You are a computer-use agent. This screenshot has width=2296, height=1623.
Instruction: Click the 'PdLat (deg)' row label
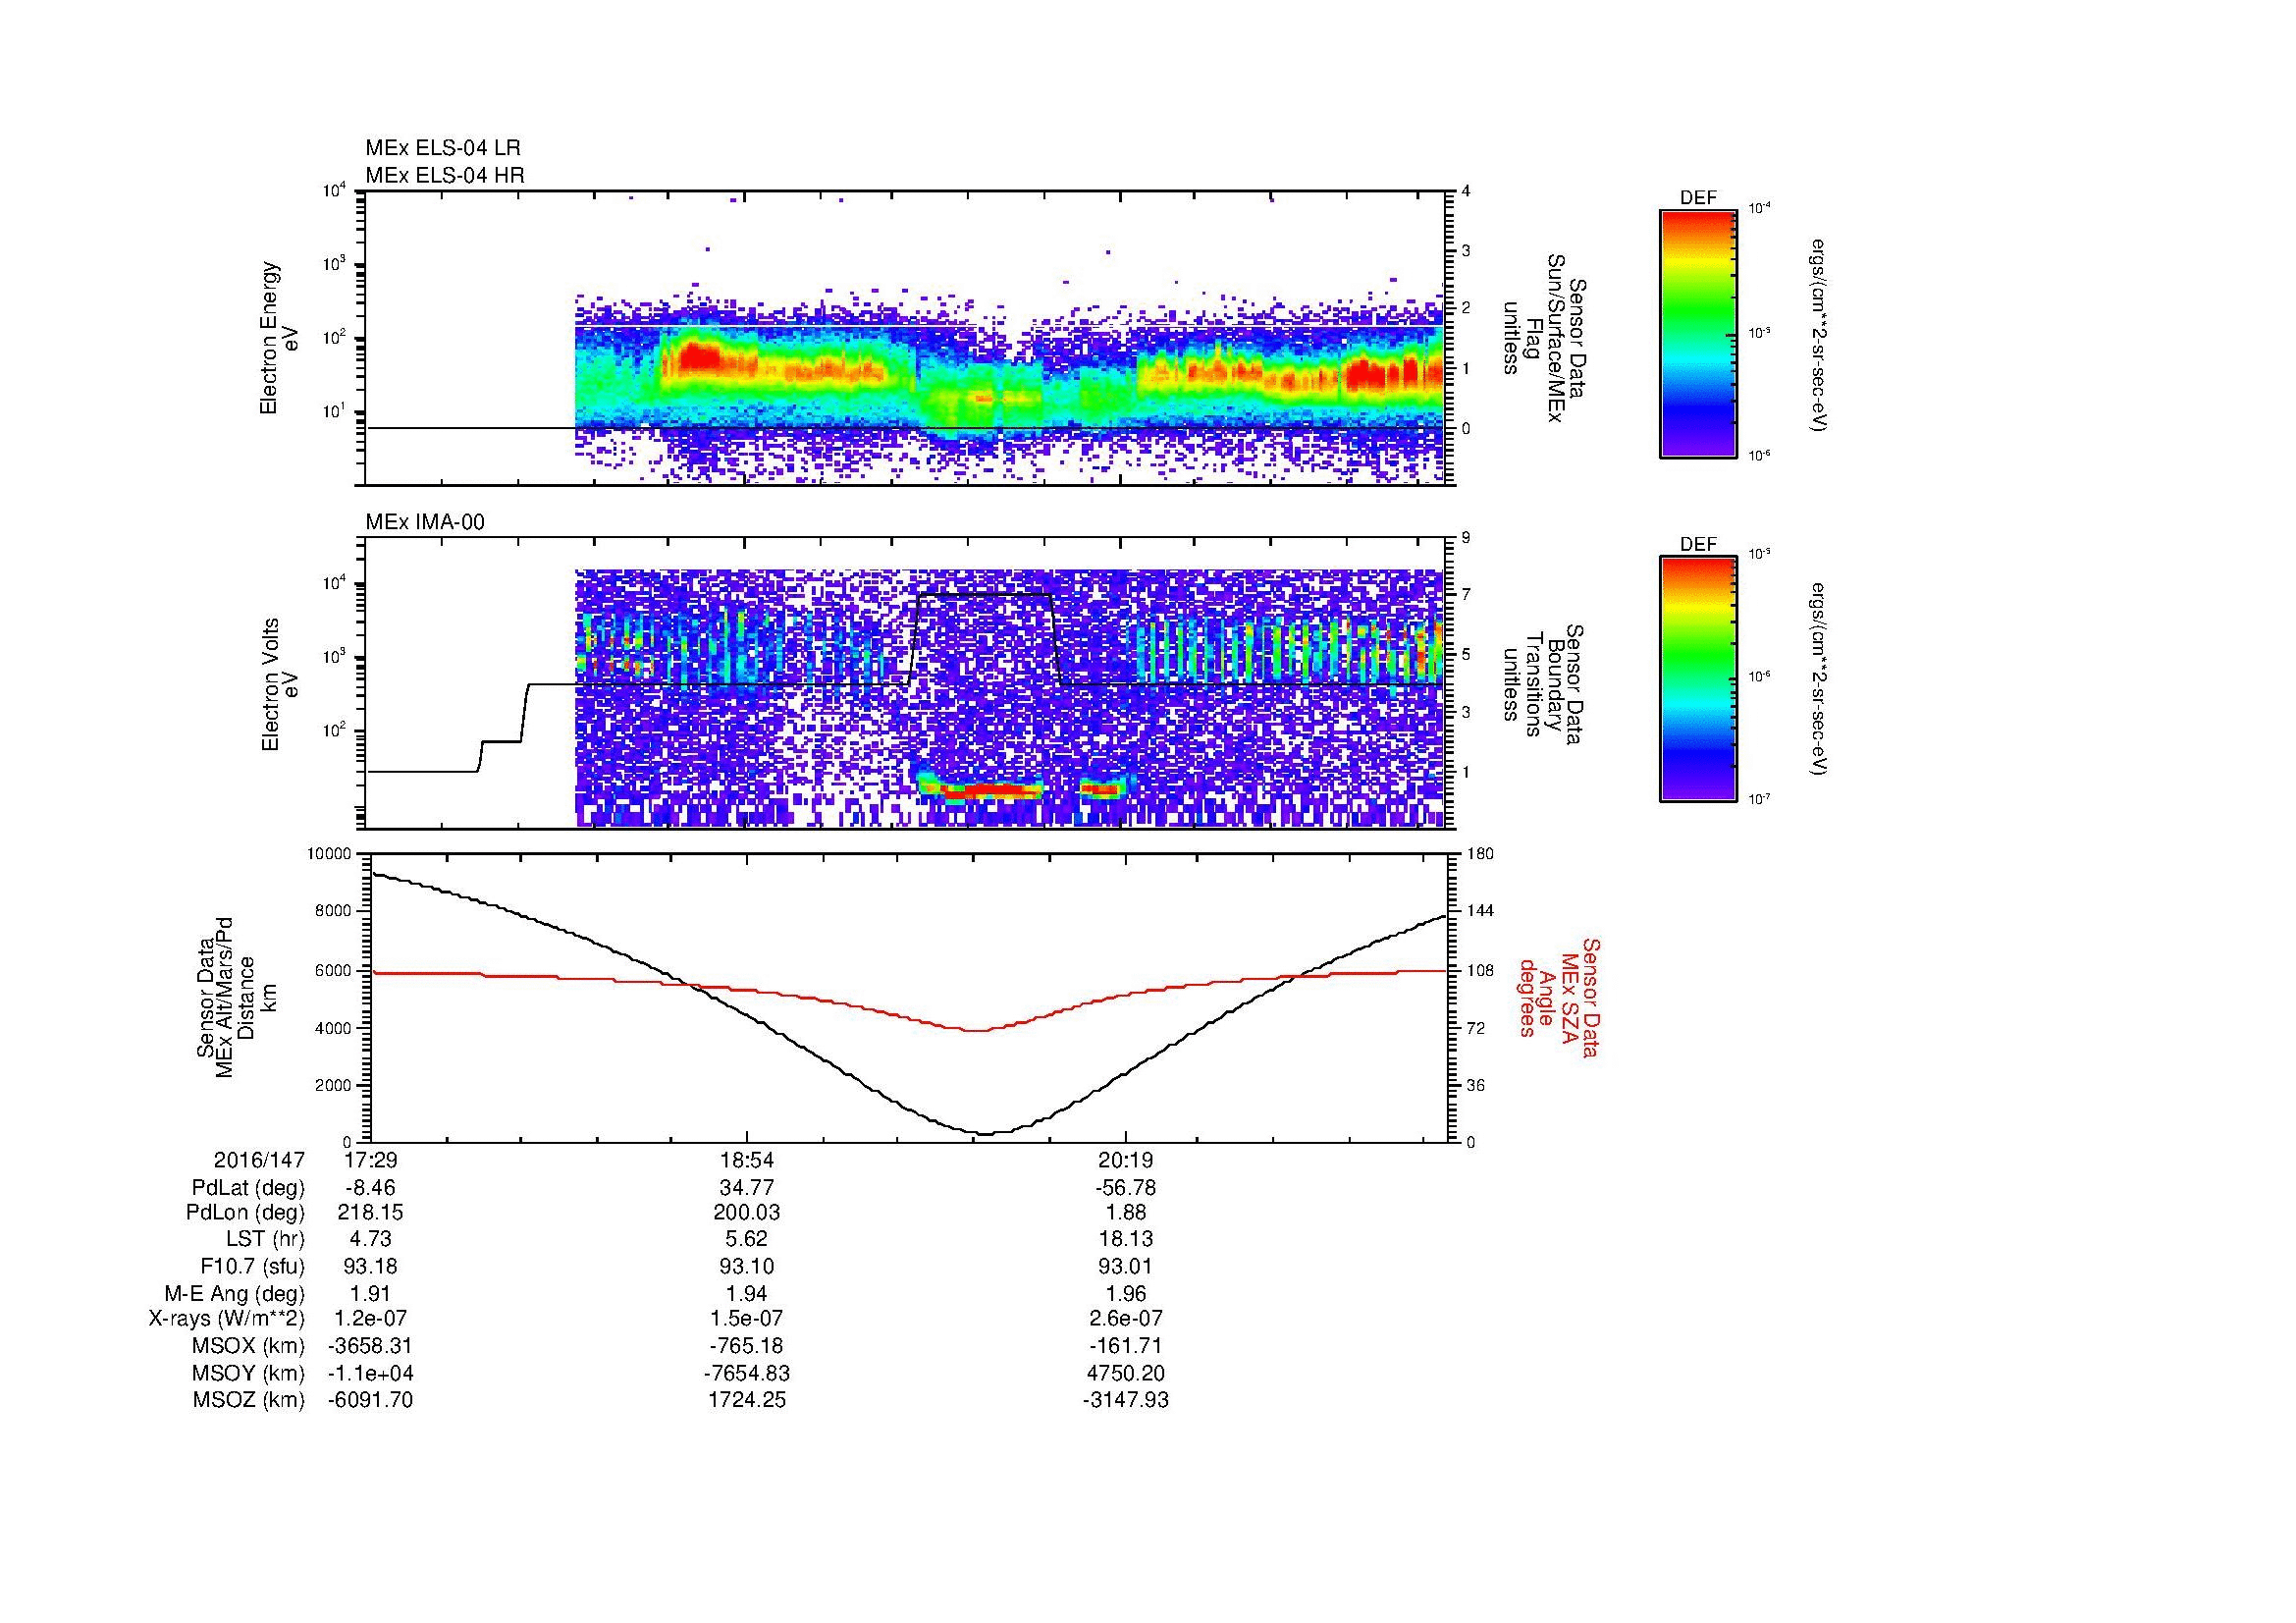pos(248,1188)
